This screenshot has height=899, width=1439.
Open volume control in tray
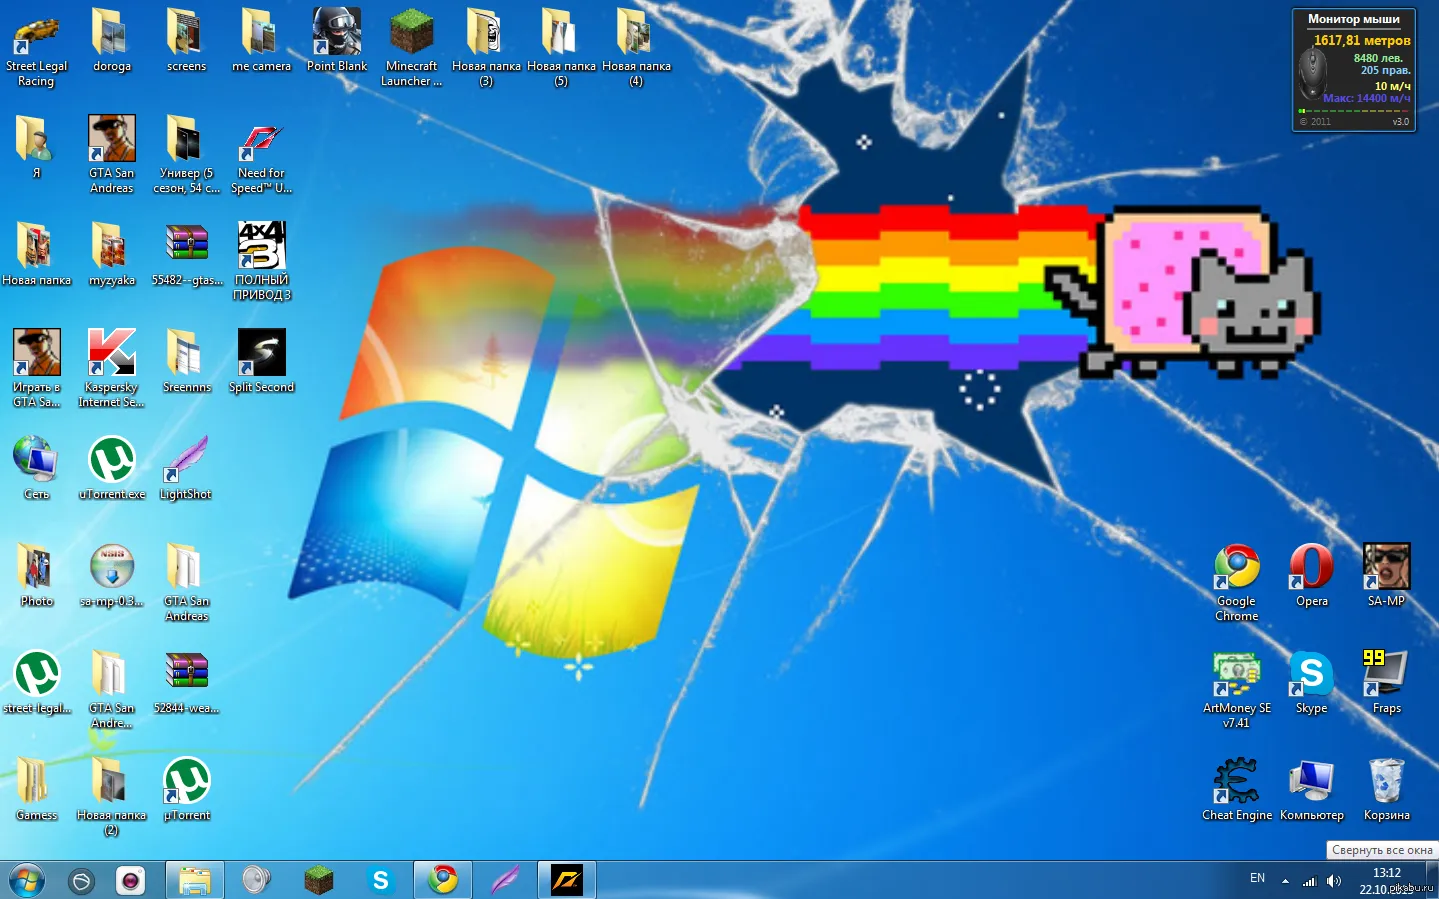(1334, 881)
